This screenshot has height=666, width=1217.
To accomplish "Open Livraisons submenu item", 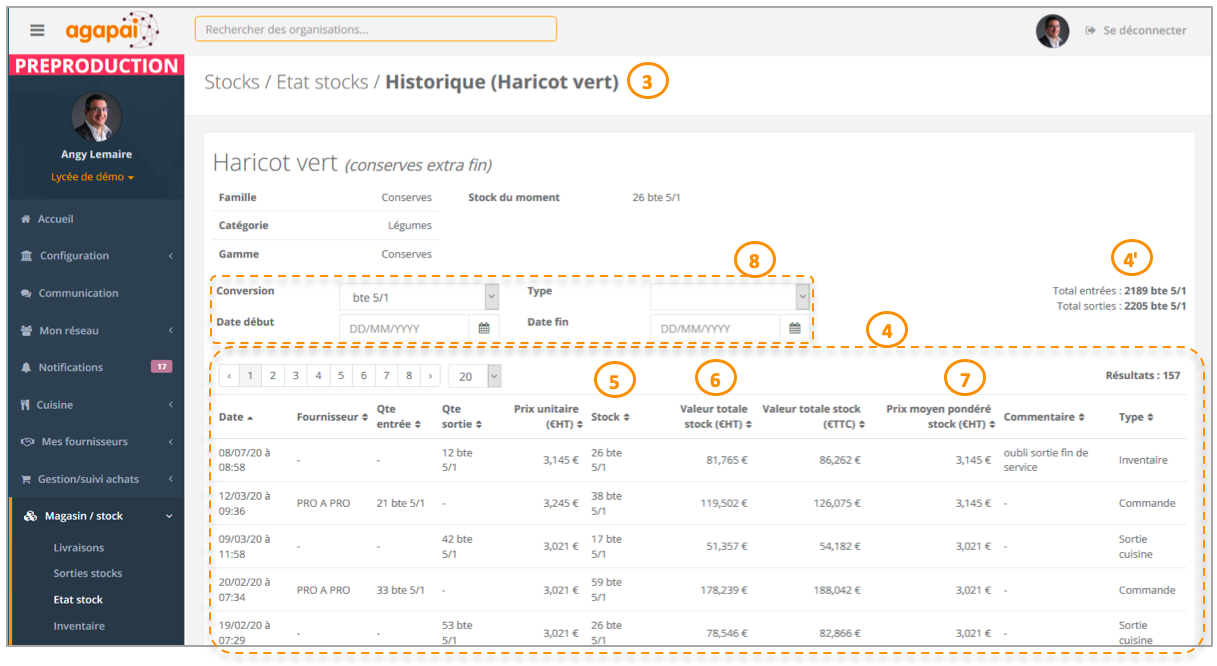I will click(78, 548).
